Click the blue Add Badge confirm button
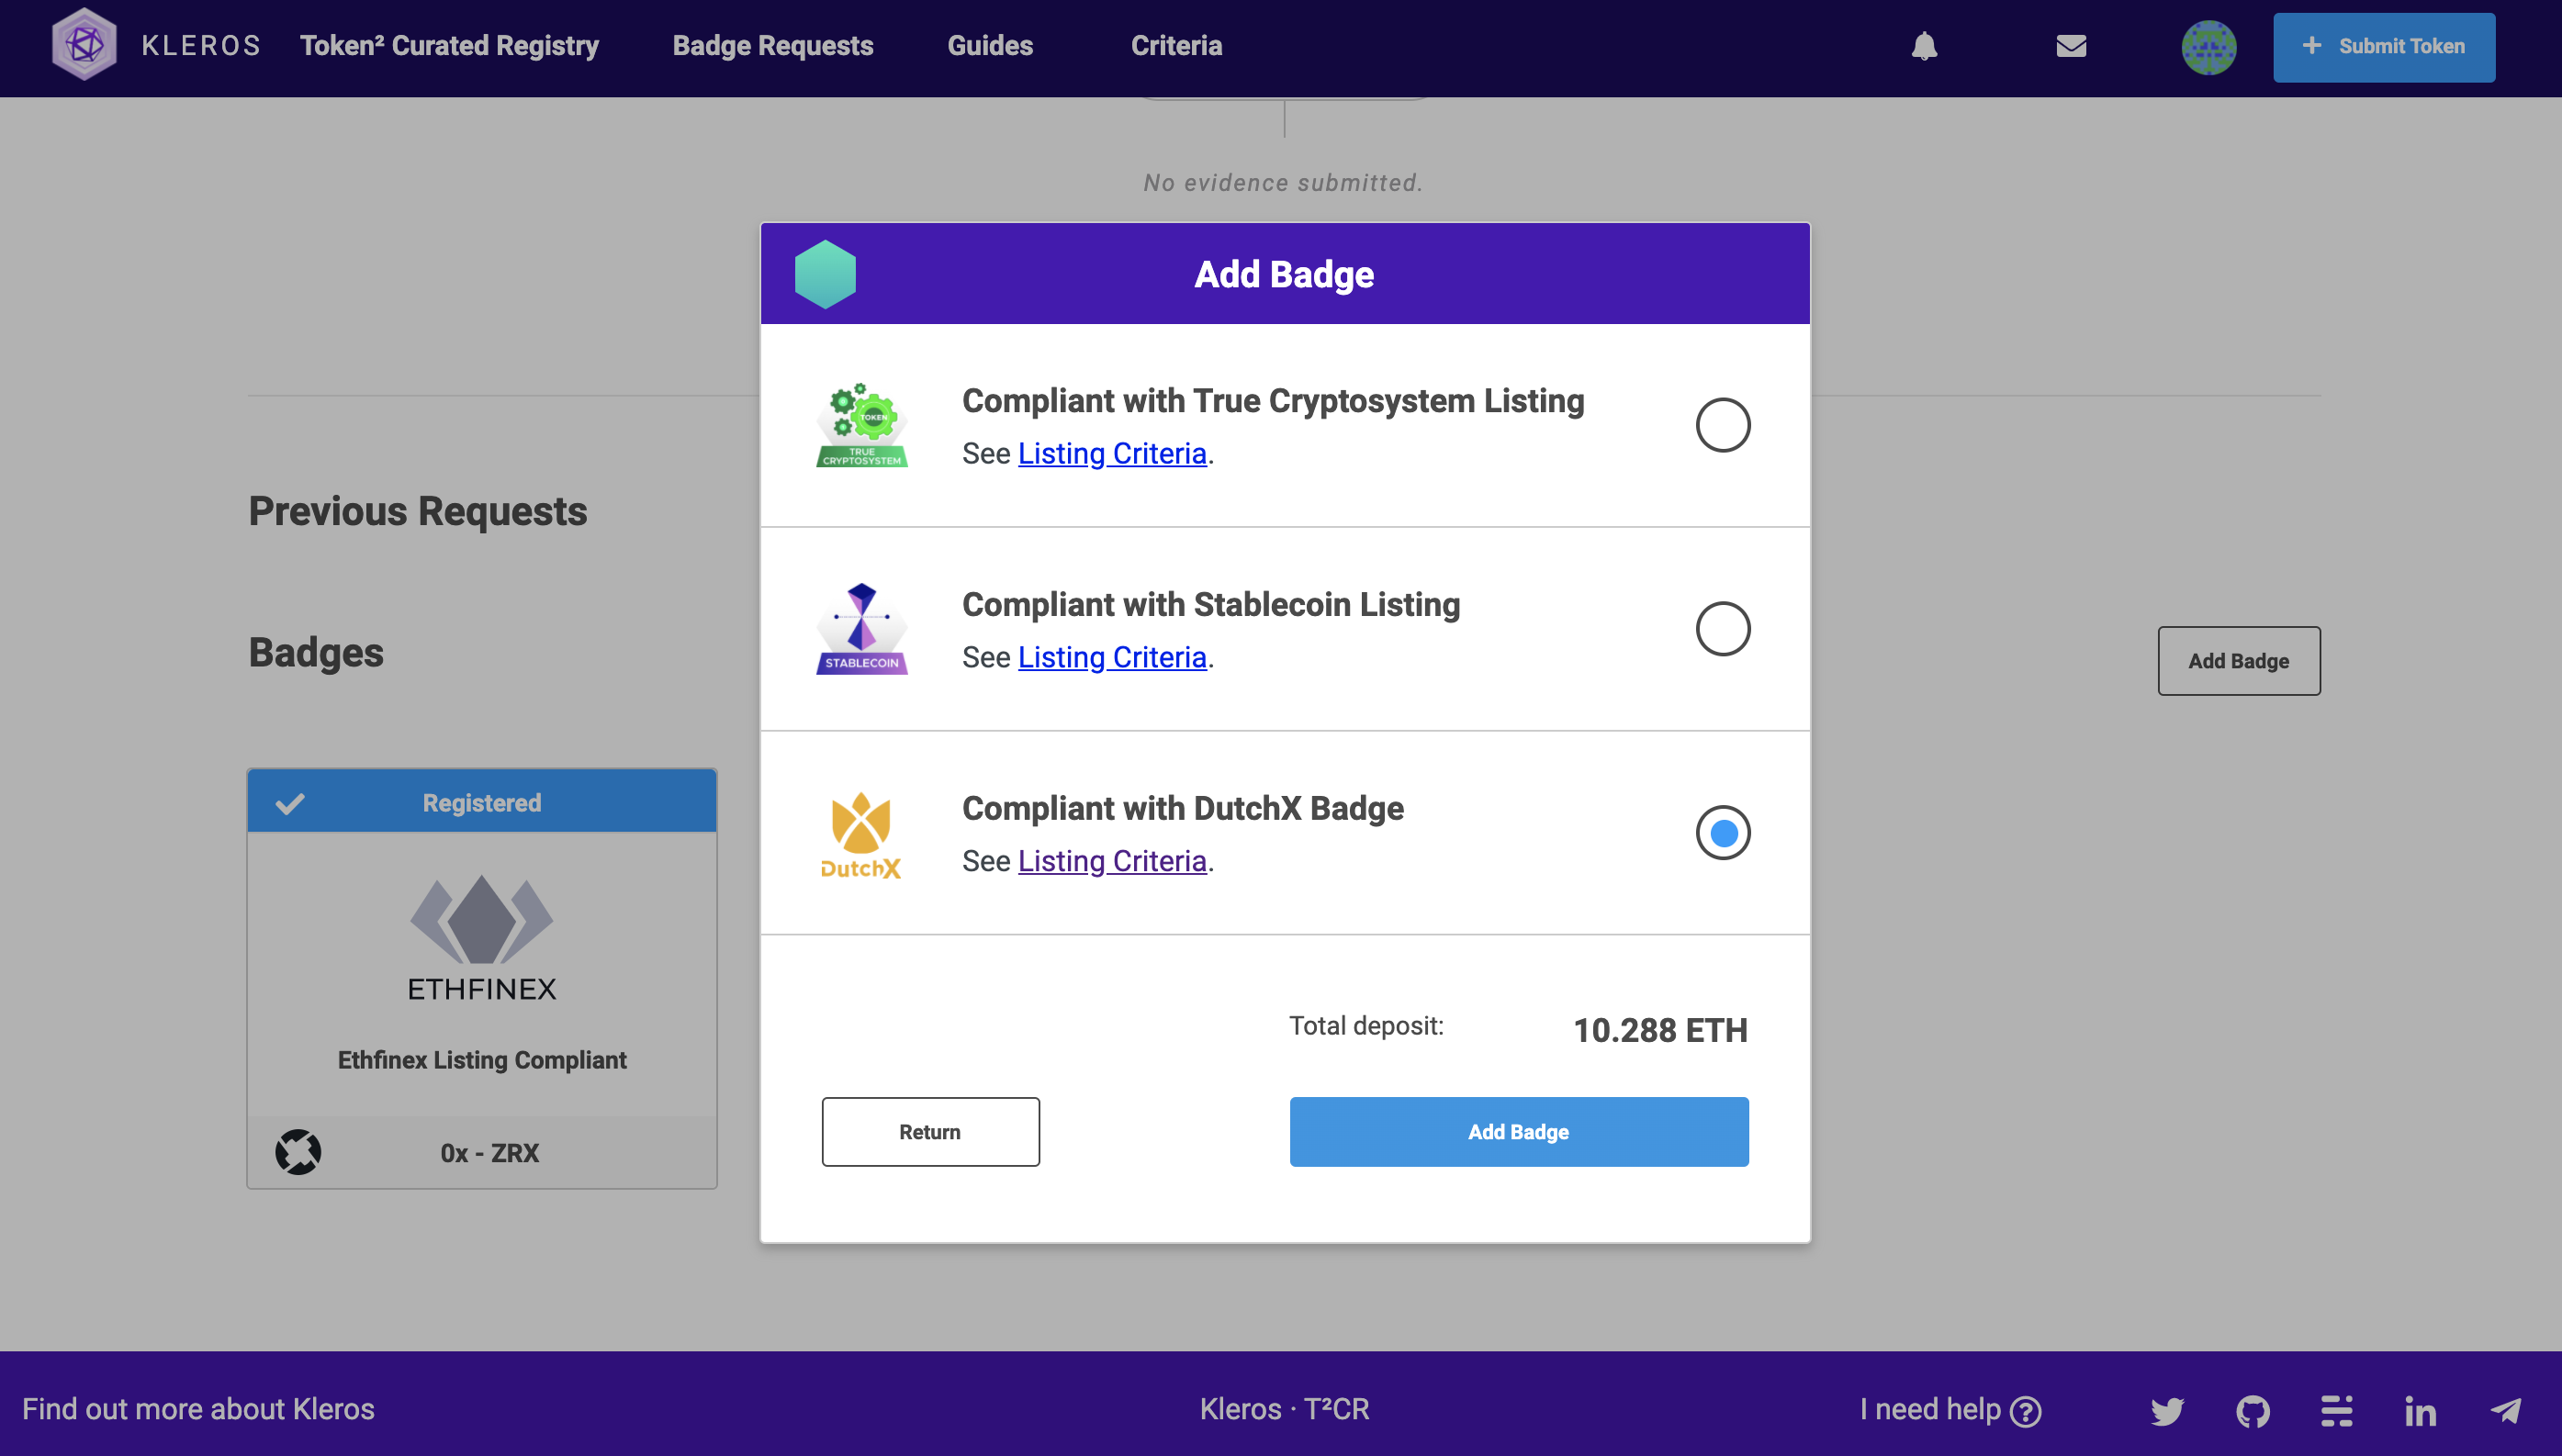This screenshot has height=1456, width=2562. coord(1518,1132)
